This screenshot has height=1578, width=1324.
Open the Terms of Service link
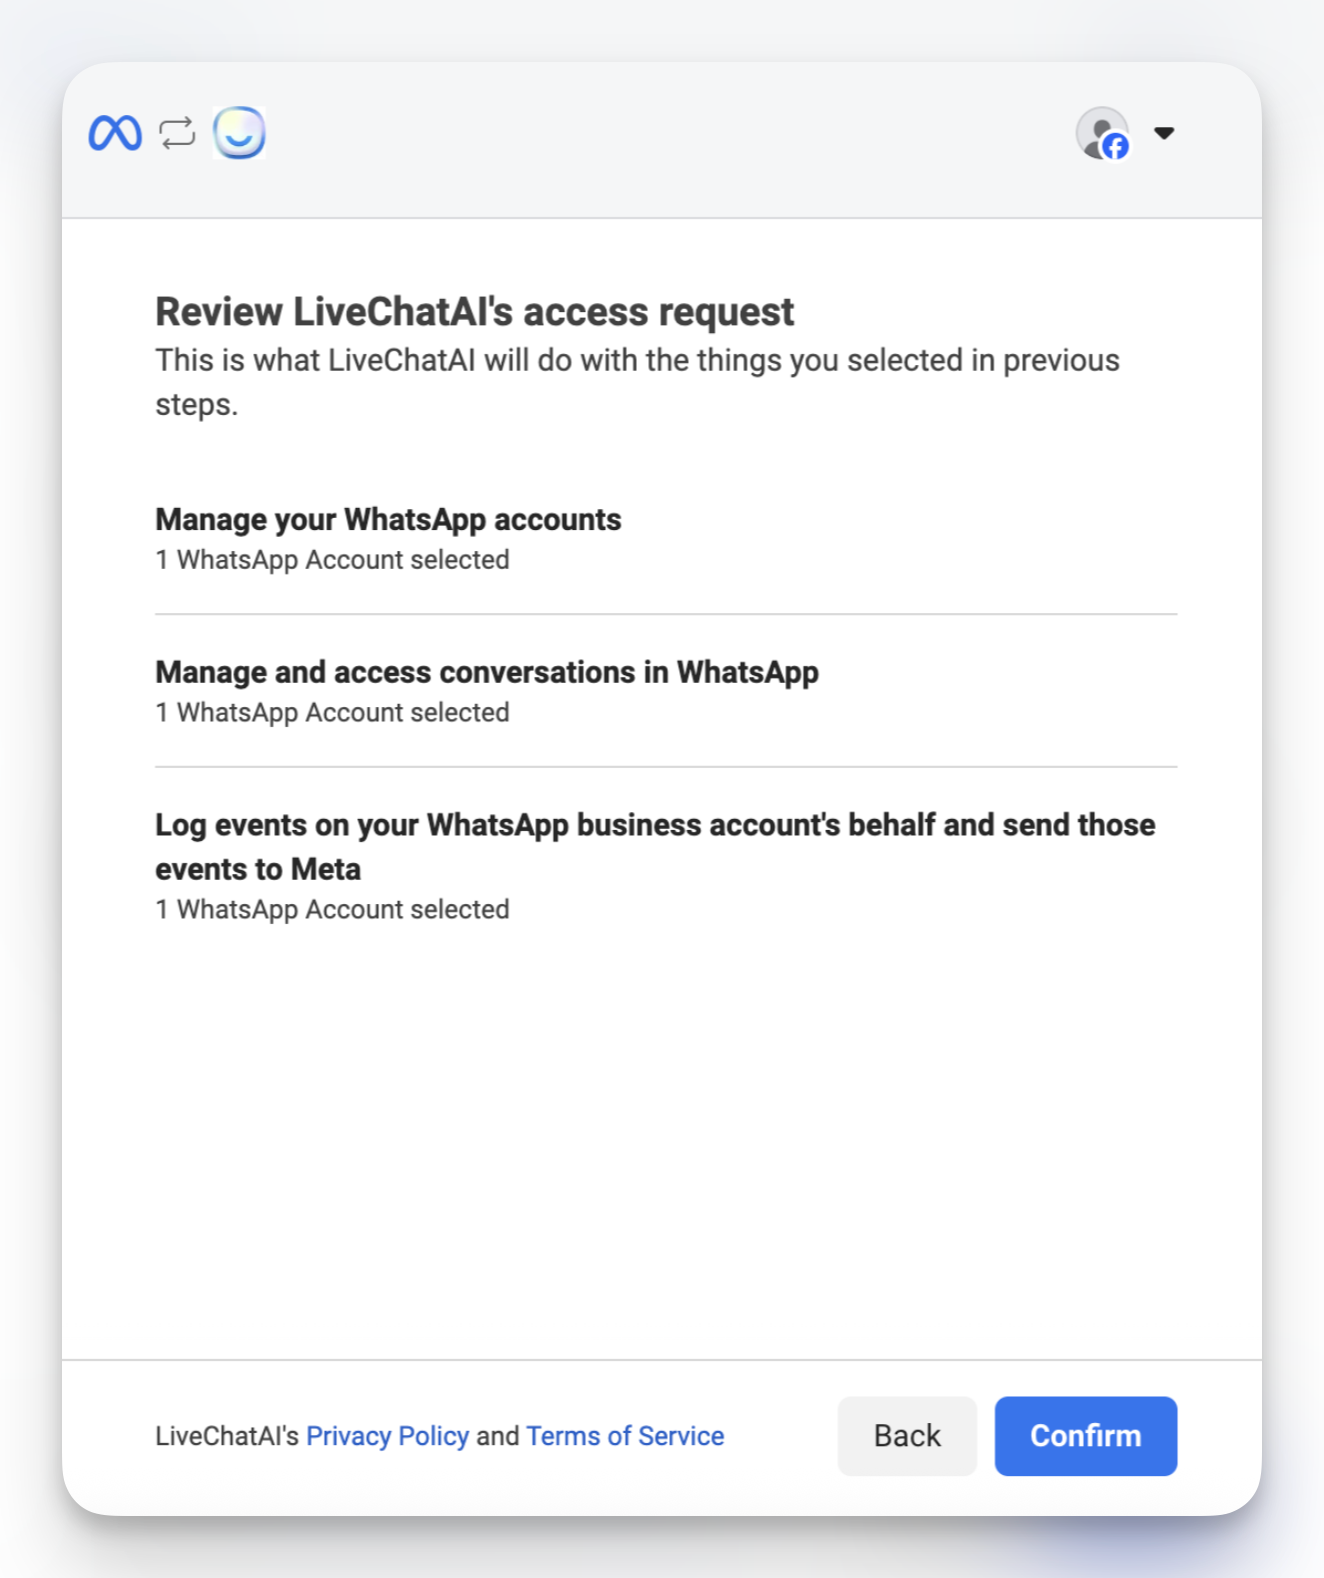pyautogui.click(x=624, y=1436)
